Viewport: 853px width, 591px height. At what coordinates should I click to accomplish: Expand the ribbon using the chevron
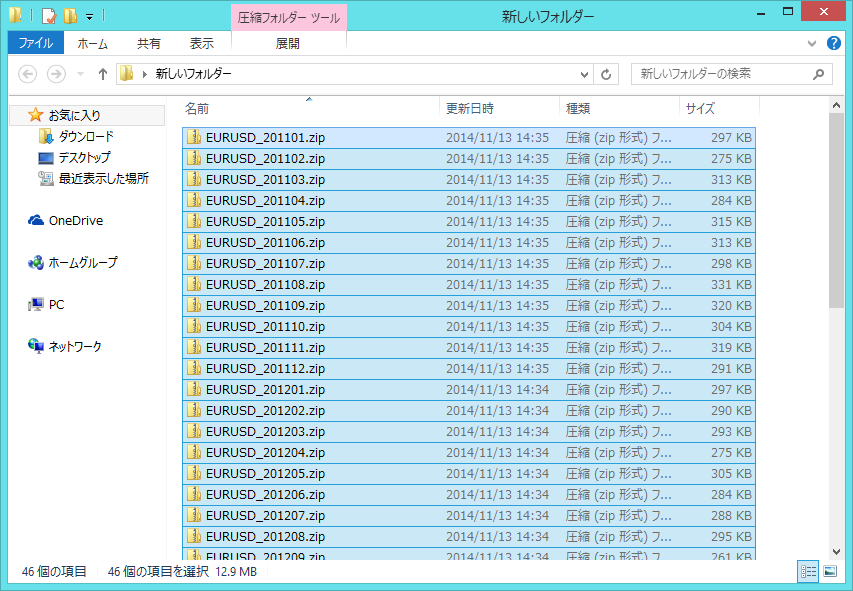tap(812, 44)
